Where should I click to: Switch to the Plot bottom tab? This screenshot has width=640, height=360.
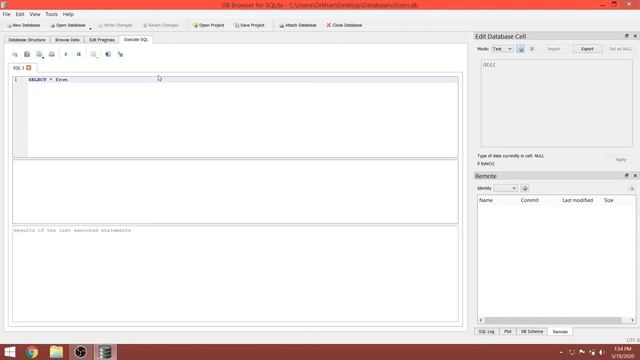pos(507,332)
